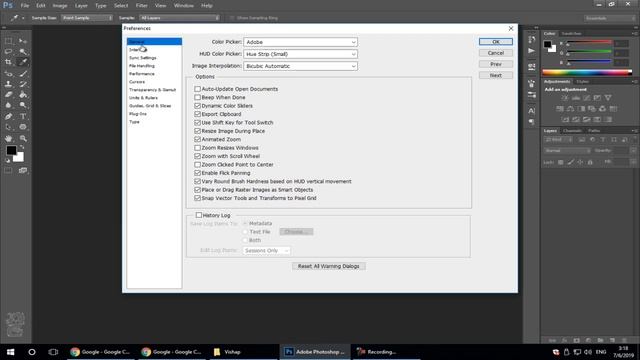Enable Zoom Resizes Windows
The height and width of the screenshot is (360, 640).
tap(198, 148)
